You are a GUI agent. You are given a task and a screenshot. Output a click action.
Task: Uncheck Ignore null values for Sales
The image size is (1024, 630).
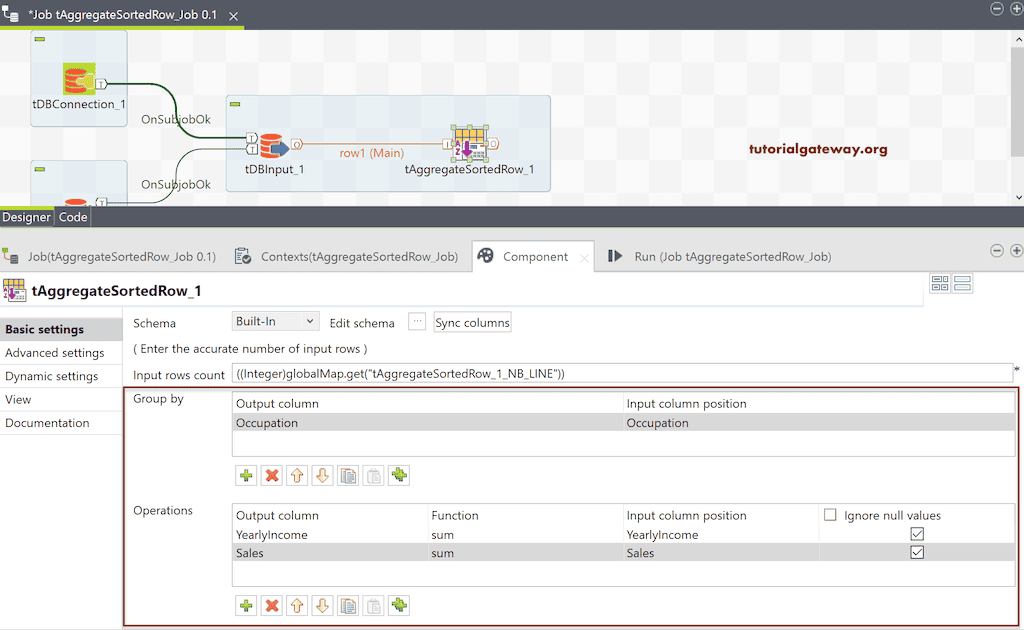point(917,552)
